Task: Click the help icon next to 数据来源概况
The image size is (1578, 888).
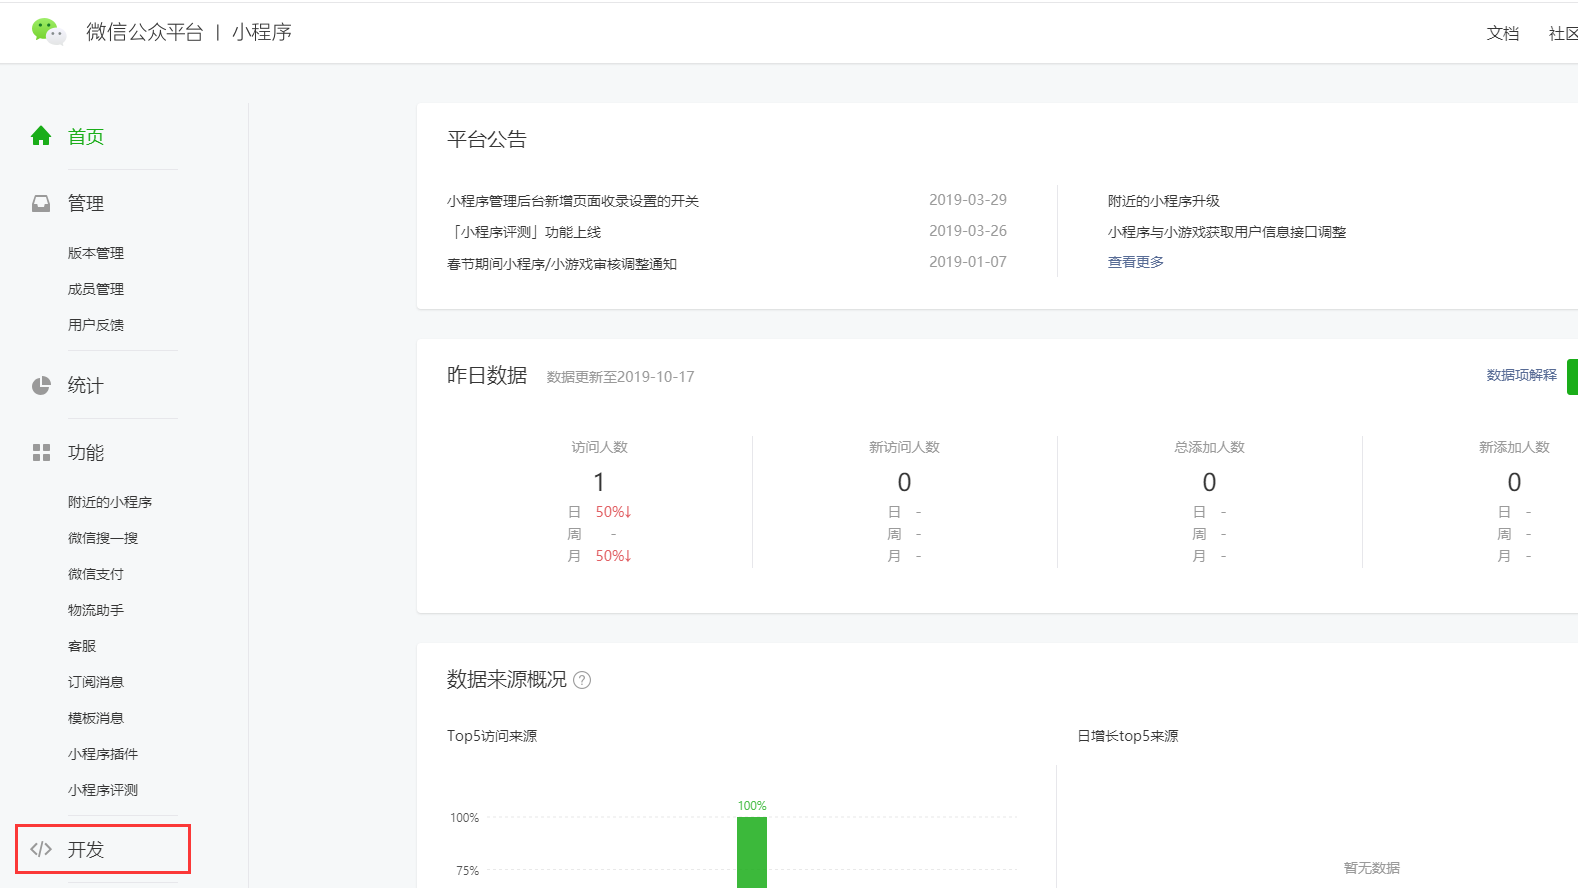Action: (582, 680)
